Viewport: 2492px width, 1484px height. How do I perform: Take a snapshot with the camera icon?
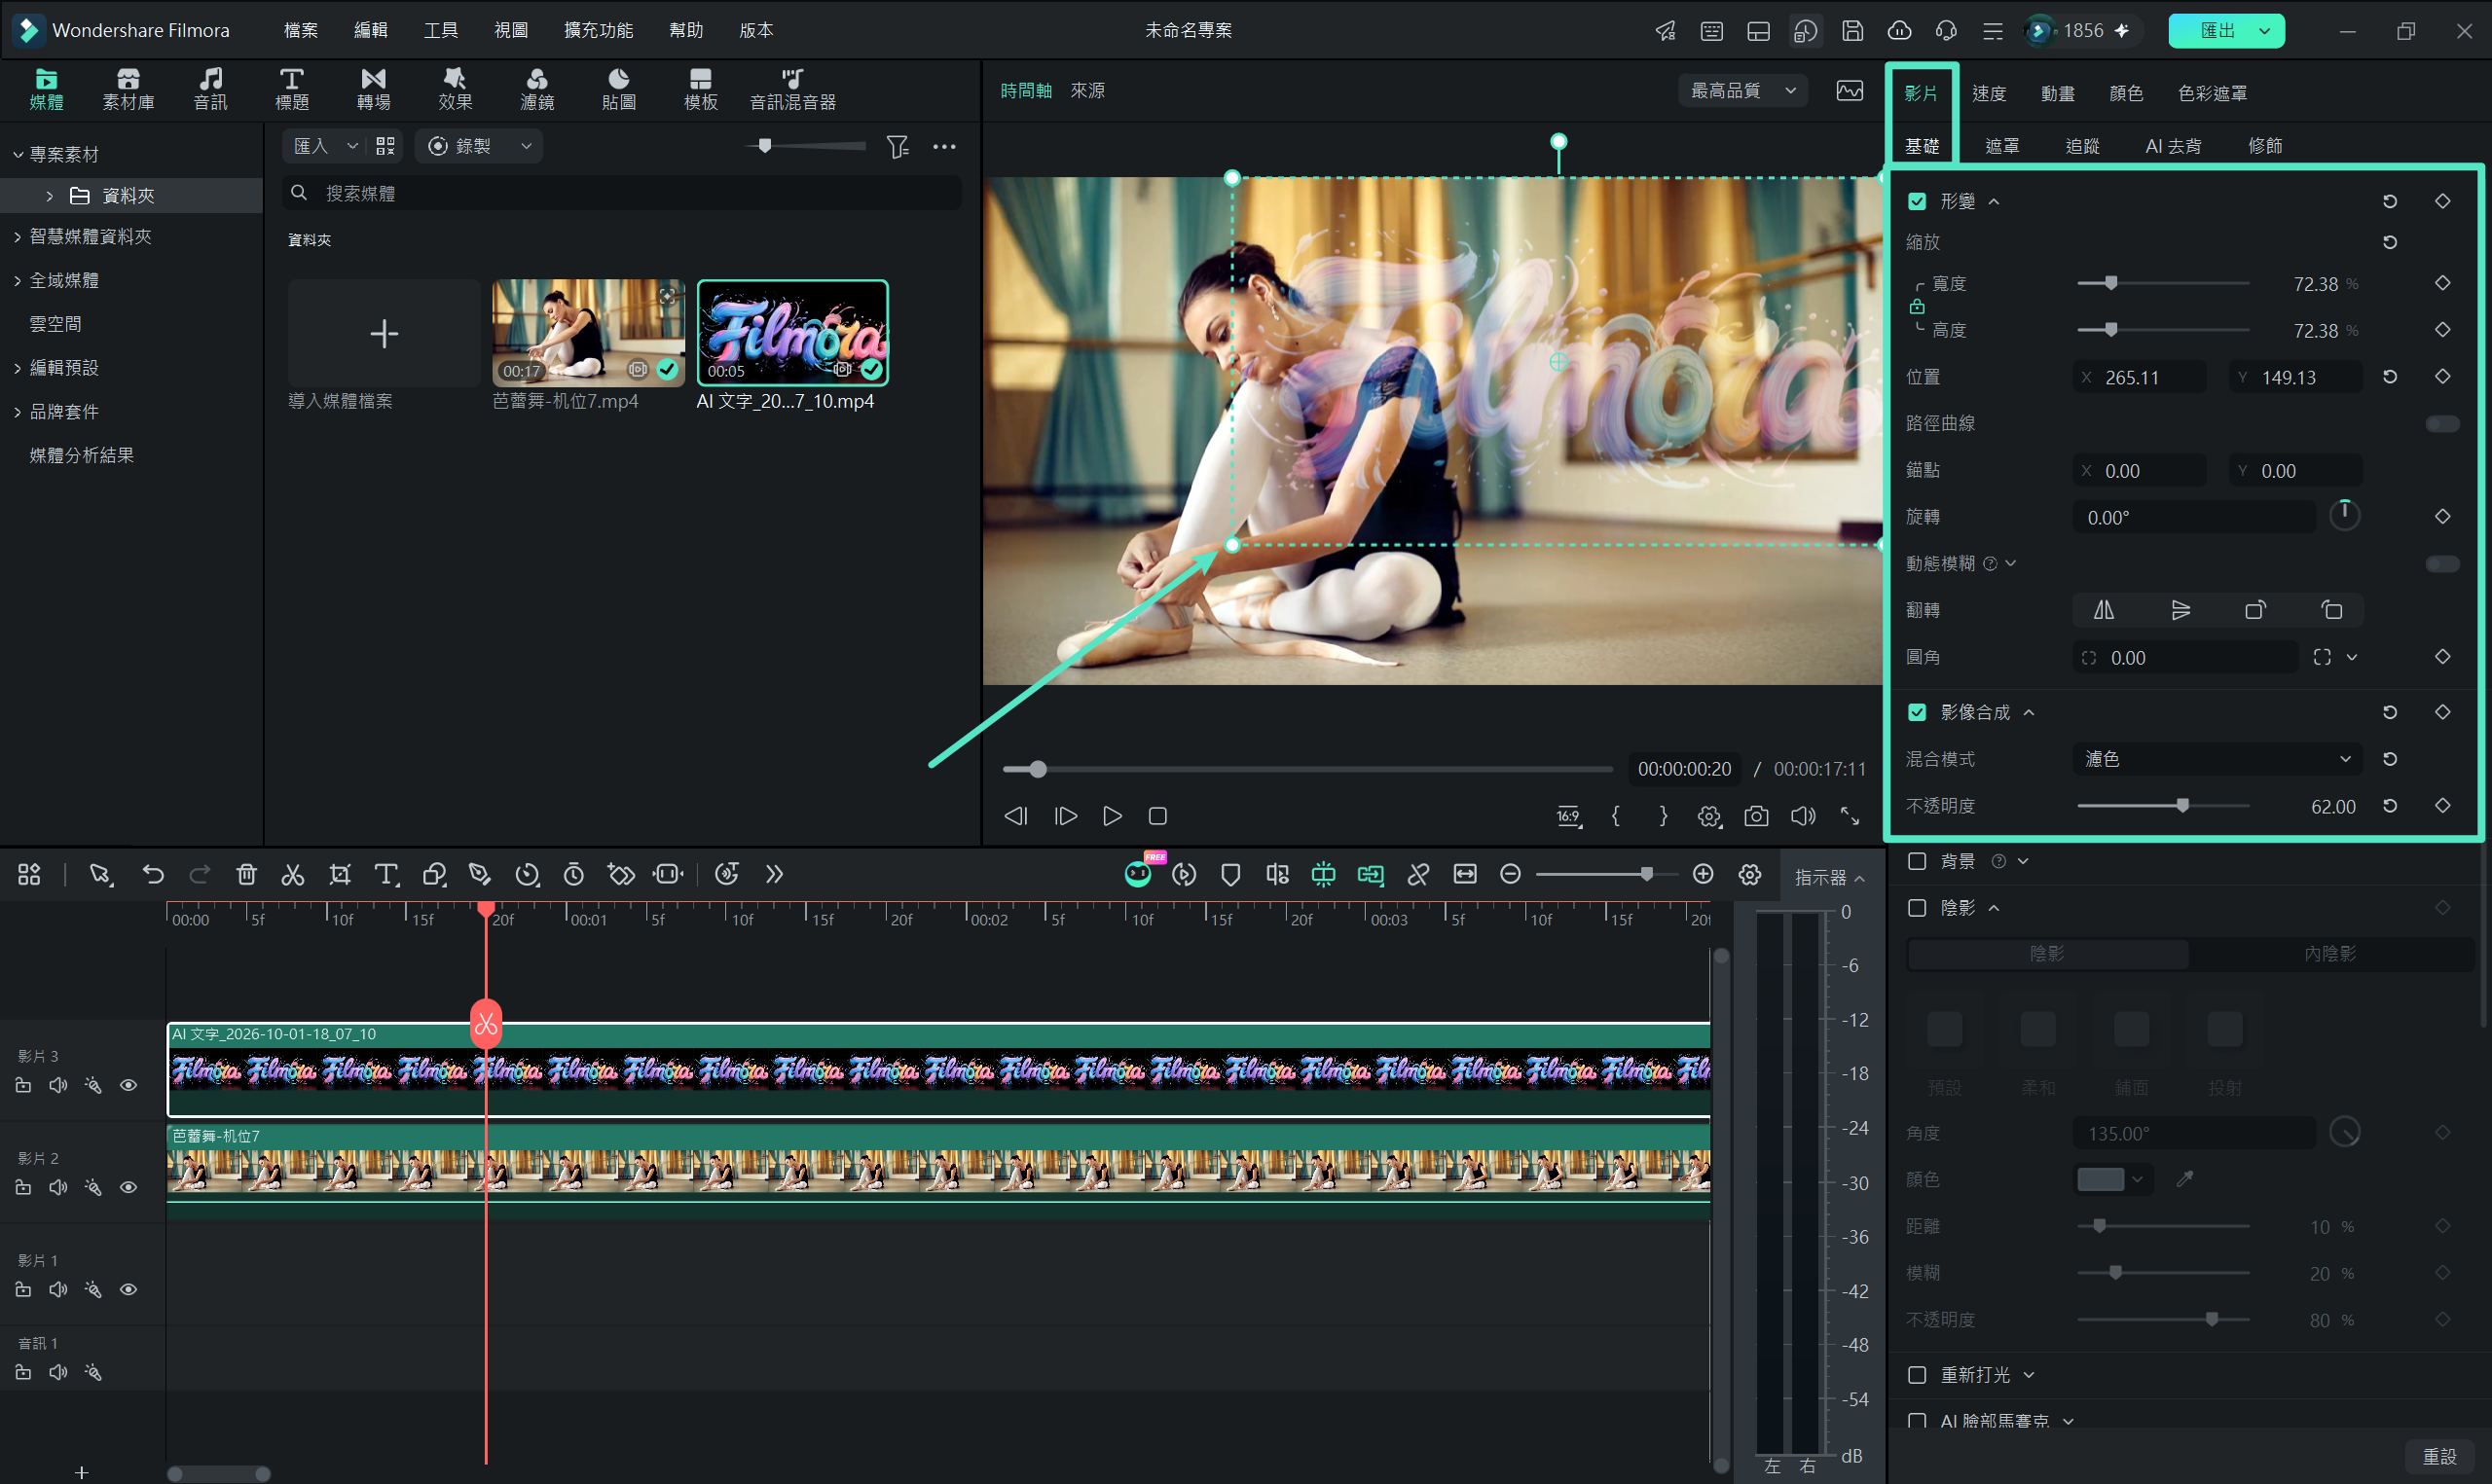click(x=1756, y=816)
